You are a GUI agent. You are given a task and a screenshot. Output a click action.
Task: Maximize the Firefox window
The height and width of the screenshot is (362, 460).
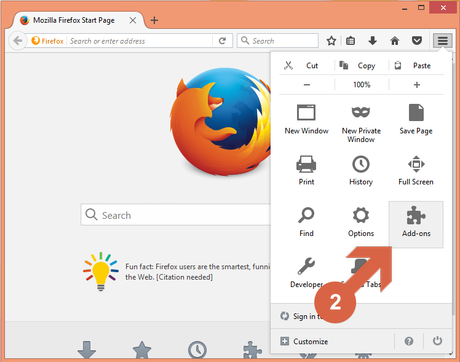click(x=421, y=7)
